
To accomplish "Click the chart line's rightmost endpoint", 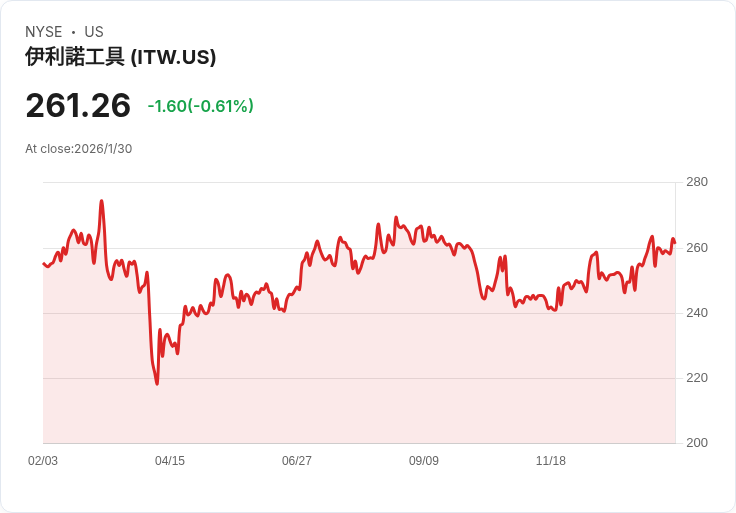I will click(x=675, y=243).
